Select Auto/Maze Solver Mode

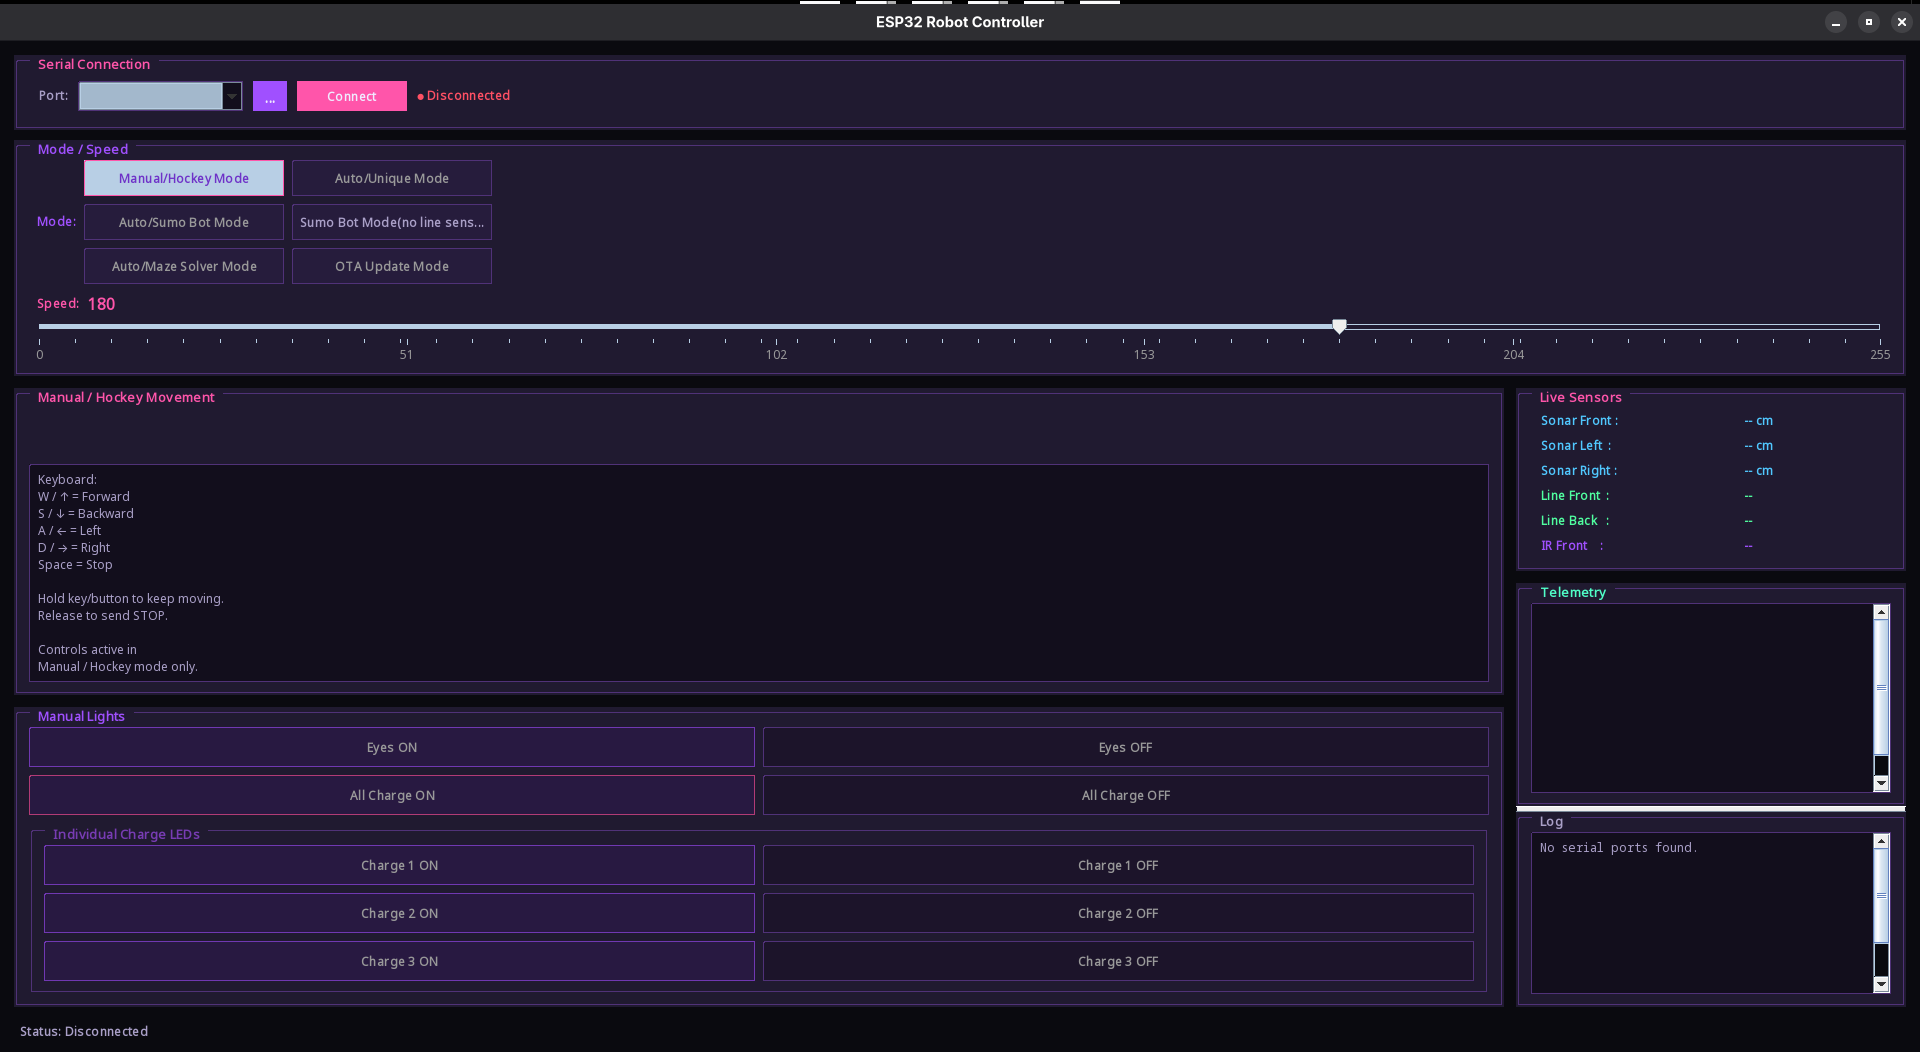point(184,266)
